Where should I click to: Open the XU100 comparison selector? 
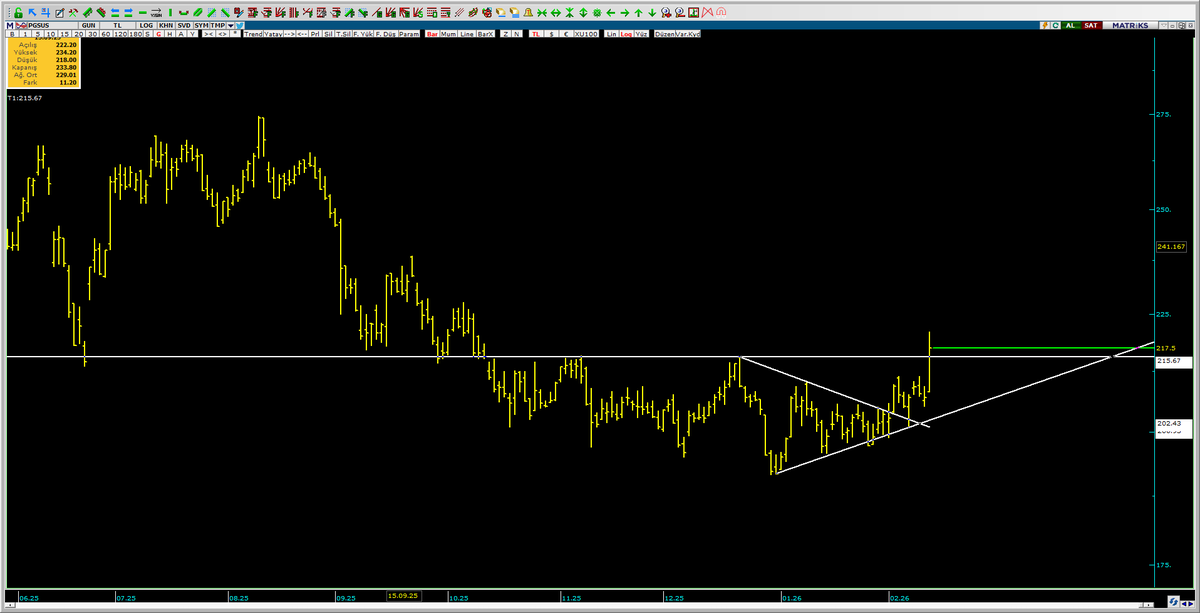587,33
